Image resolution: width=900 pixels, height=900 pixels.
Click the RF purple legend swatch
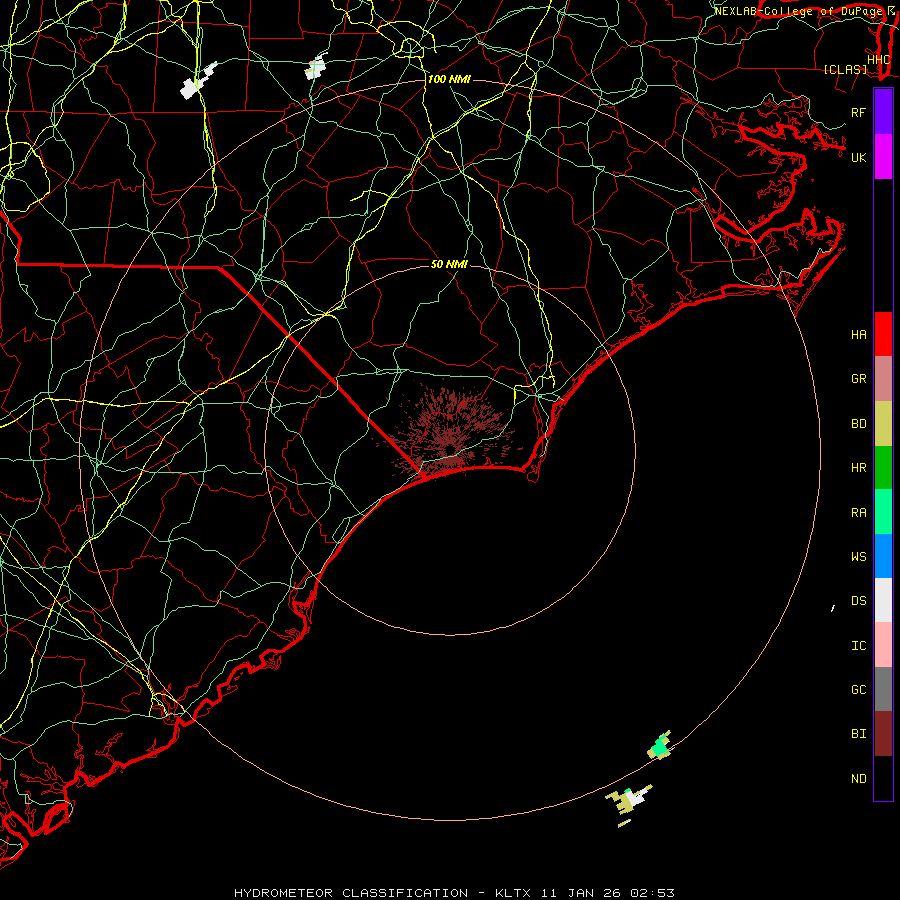[x=883, y=111]
